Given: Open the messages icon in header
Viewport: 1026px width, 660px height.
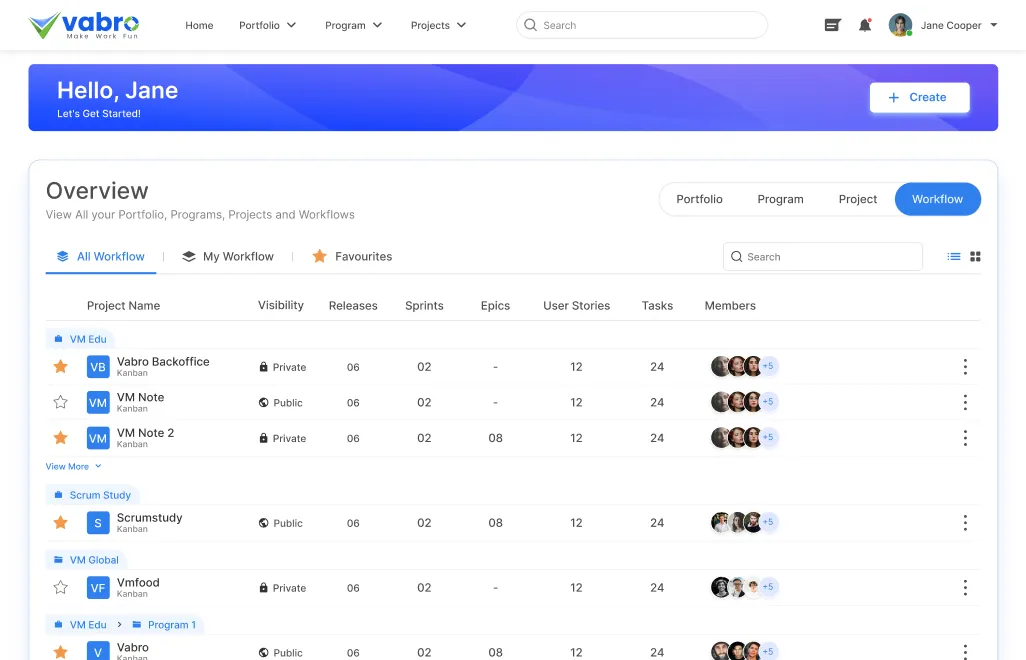Looking at the screenshot, I should coord(832,25).
